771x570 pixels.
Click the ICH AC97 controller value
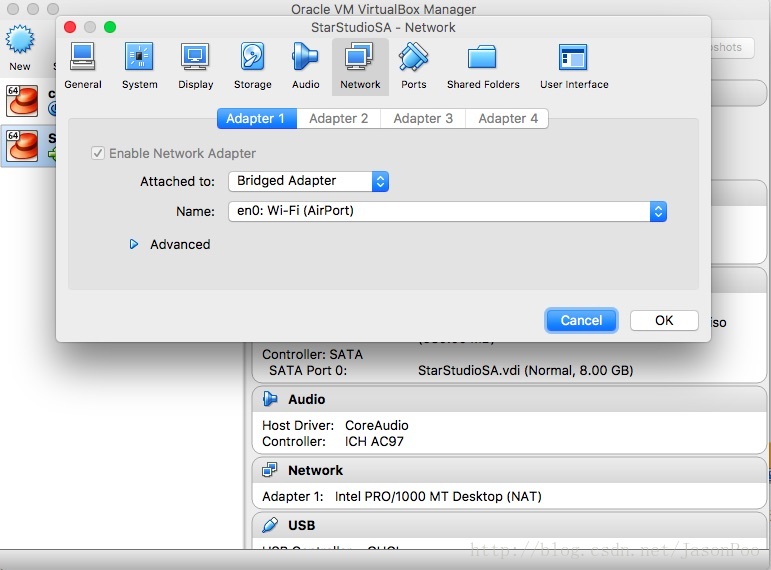point(374,441)
